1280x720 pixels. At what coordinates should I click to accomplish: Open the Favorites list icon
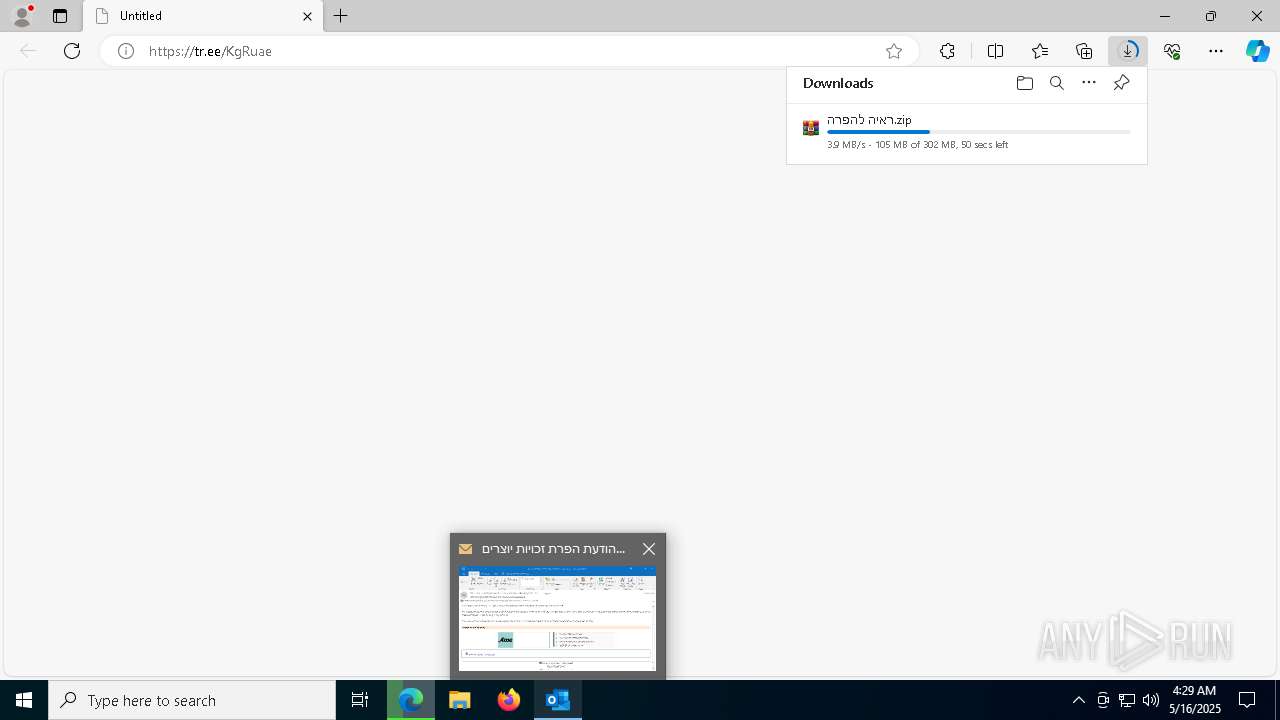click(1040, 51)
